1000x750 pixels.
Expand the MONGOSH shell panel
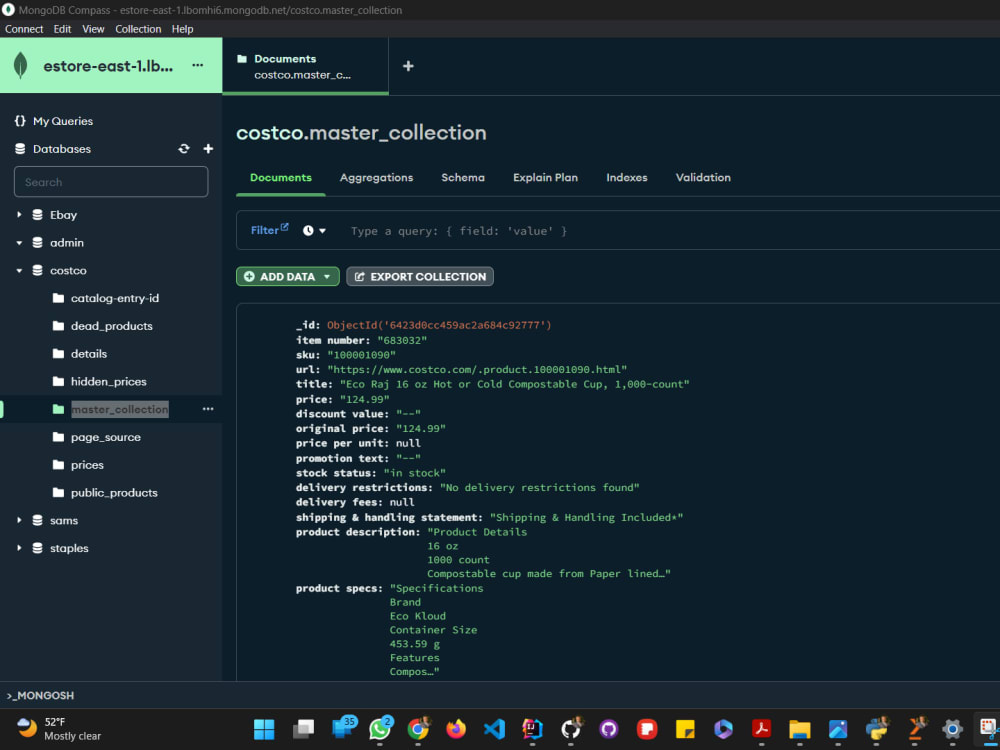[x=40, y=695]
